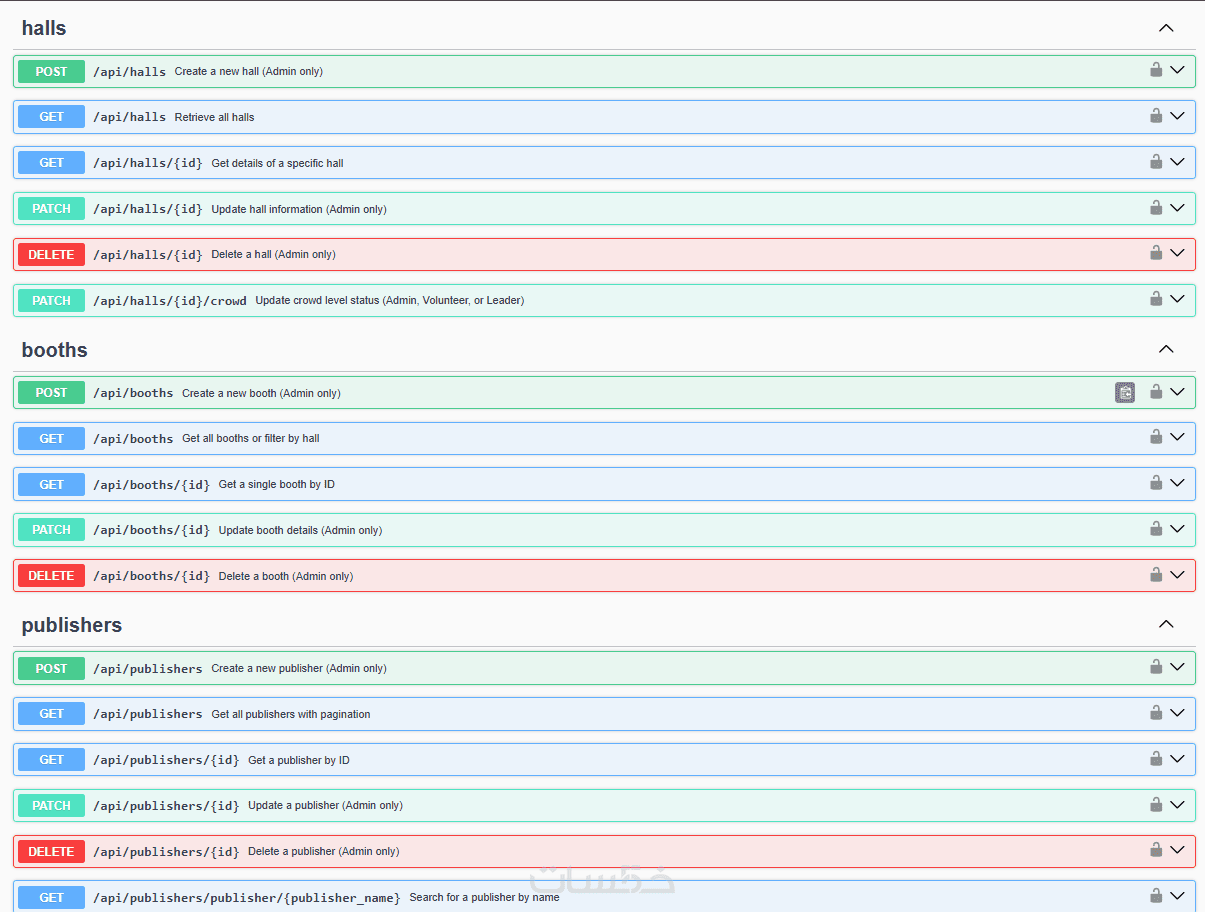Collapse the halls section
Screen dimensions: 1205x912
coord(1166,28)
